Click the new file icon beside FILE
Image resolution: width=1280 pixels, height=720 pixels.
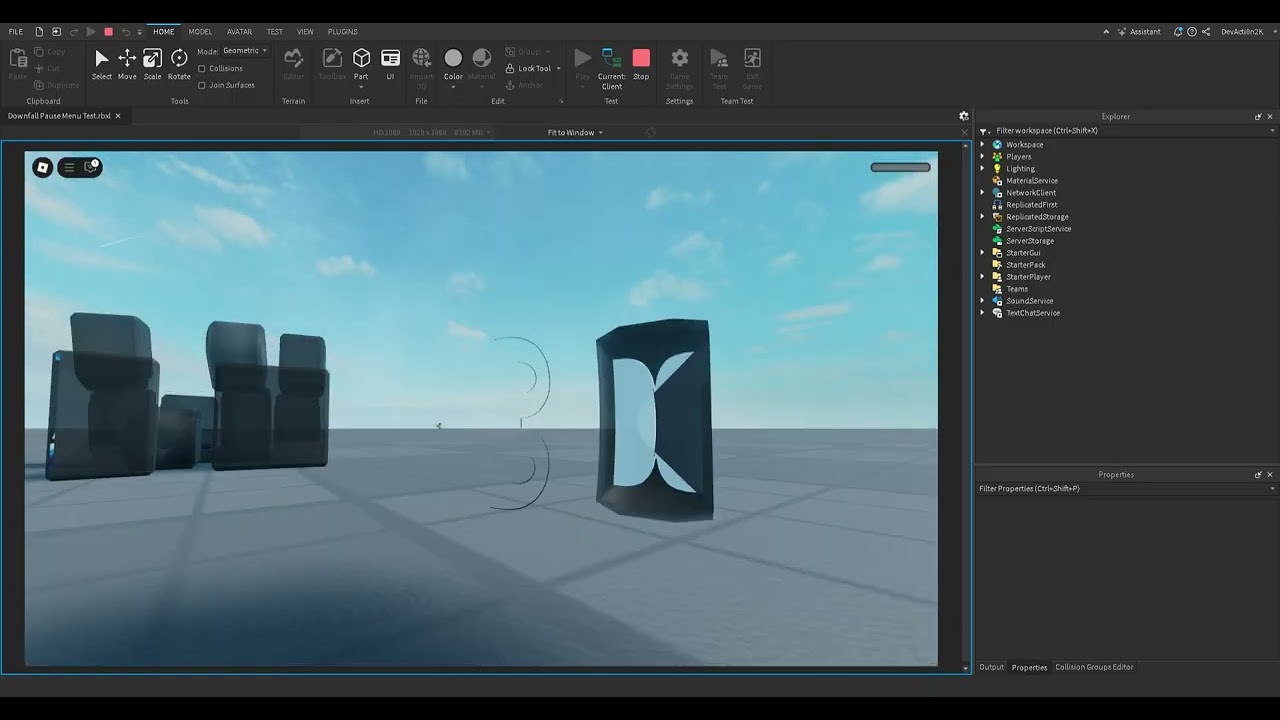[x=39, y=32]
